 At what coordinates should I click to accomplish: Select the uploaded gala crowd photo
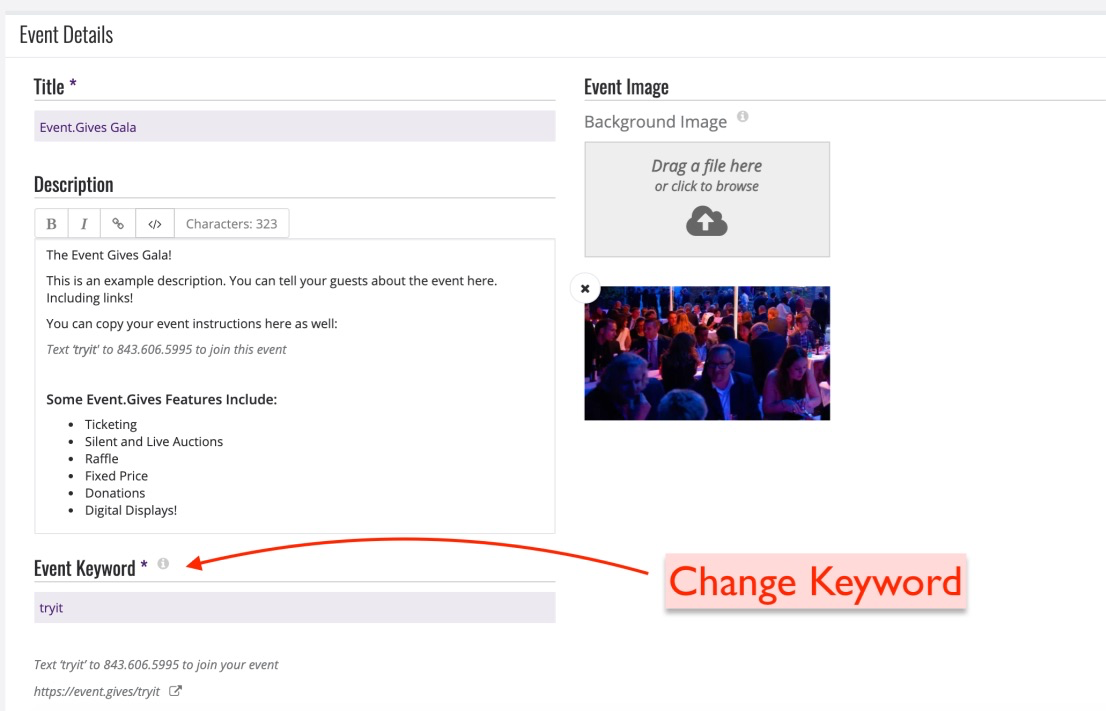(707, 353)
